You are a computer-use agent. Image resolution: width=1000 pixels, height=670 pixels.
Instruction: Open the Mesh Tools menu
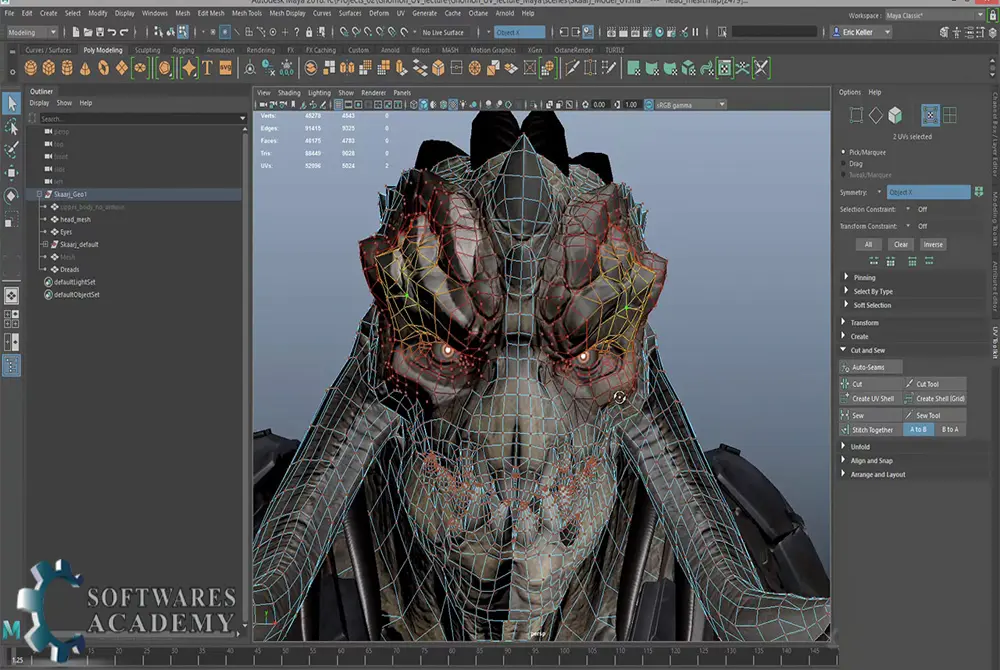click(x=246, y=13)
